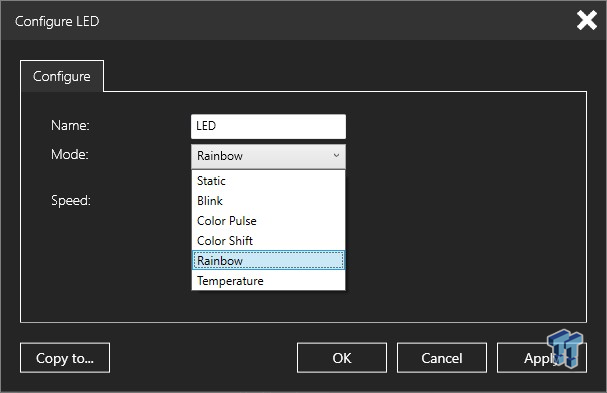Viewport: 607px width, 393px height.
Task: Select Static from the mode list
Action: [x=268, y=181]
